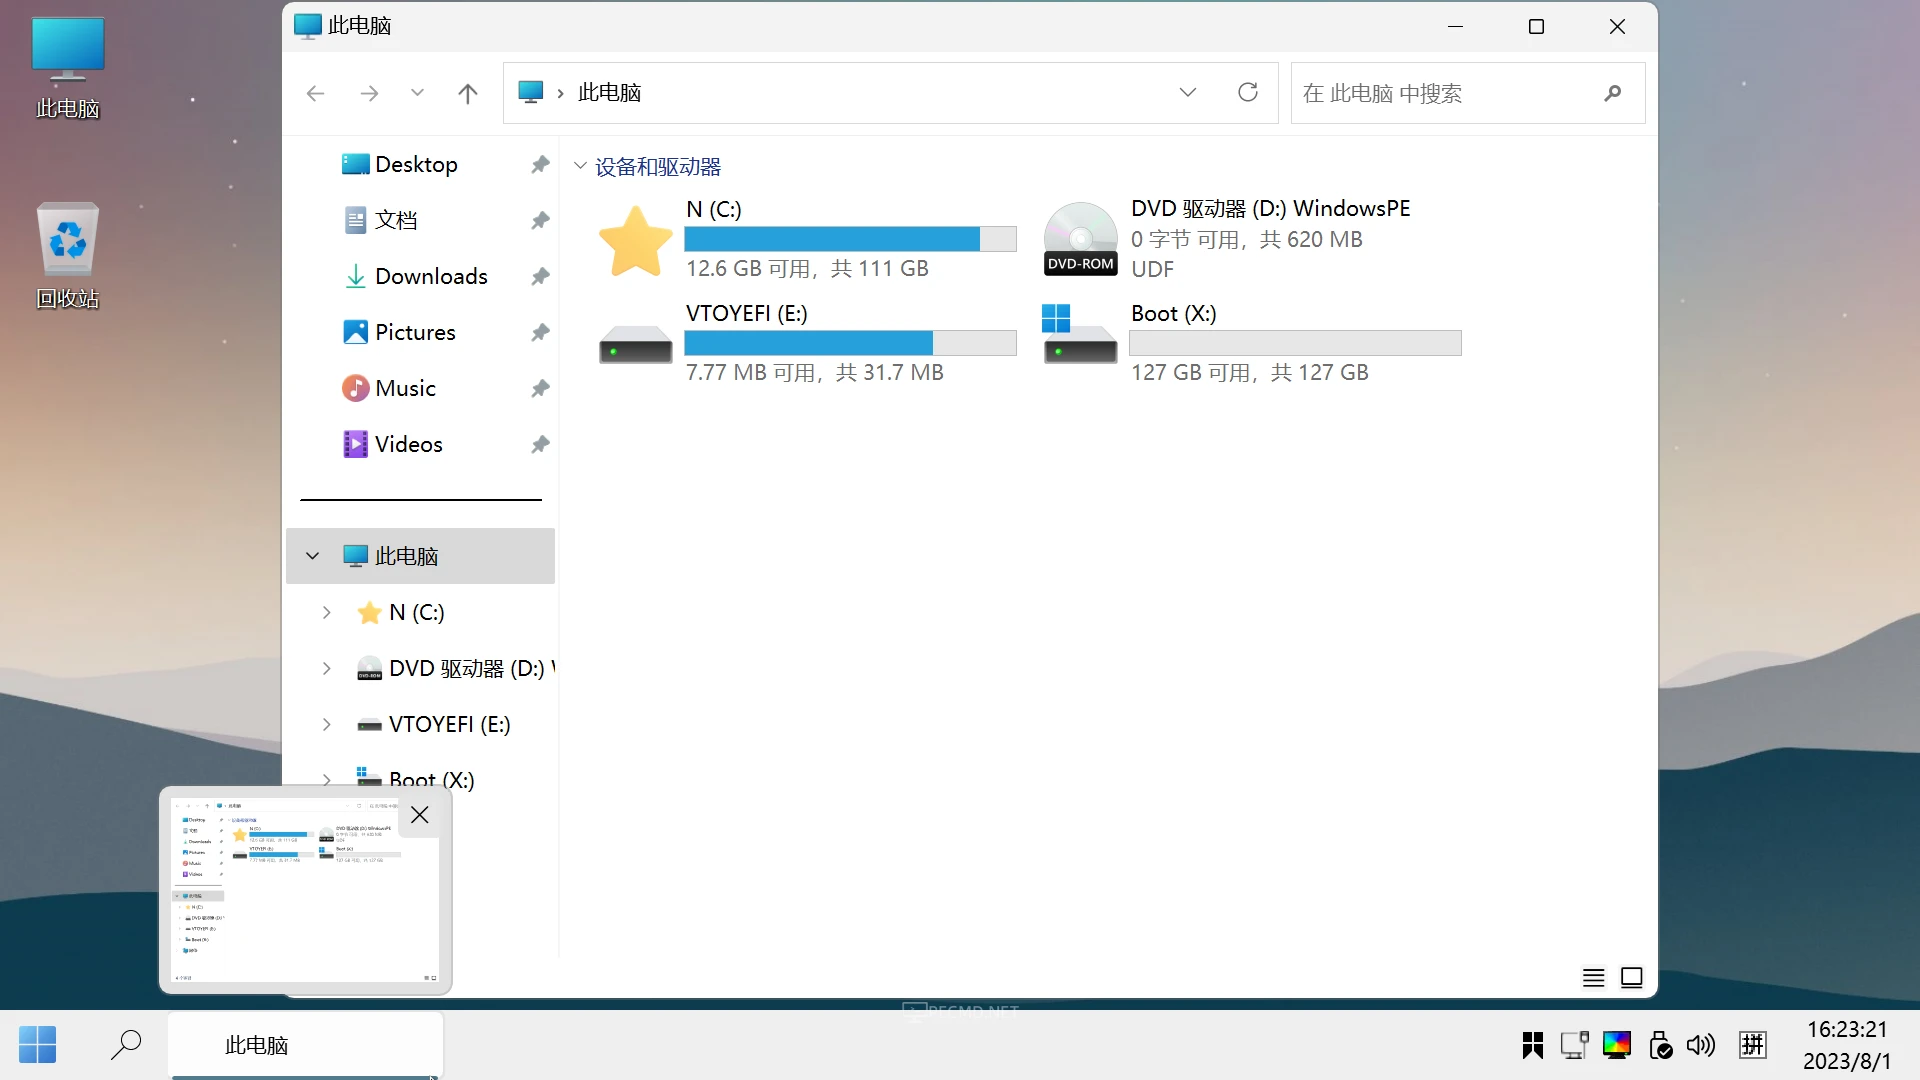Refresh the current folder view
Viewport: 1920px width, 1080px height.
pyautogui.click(x=1248, y=93)
